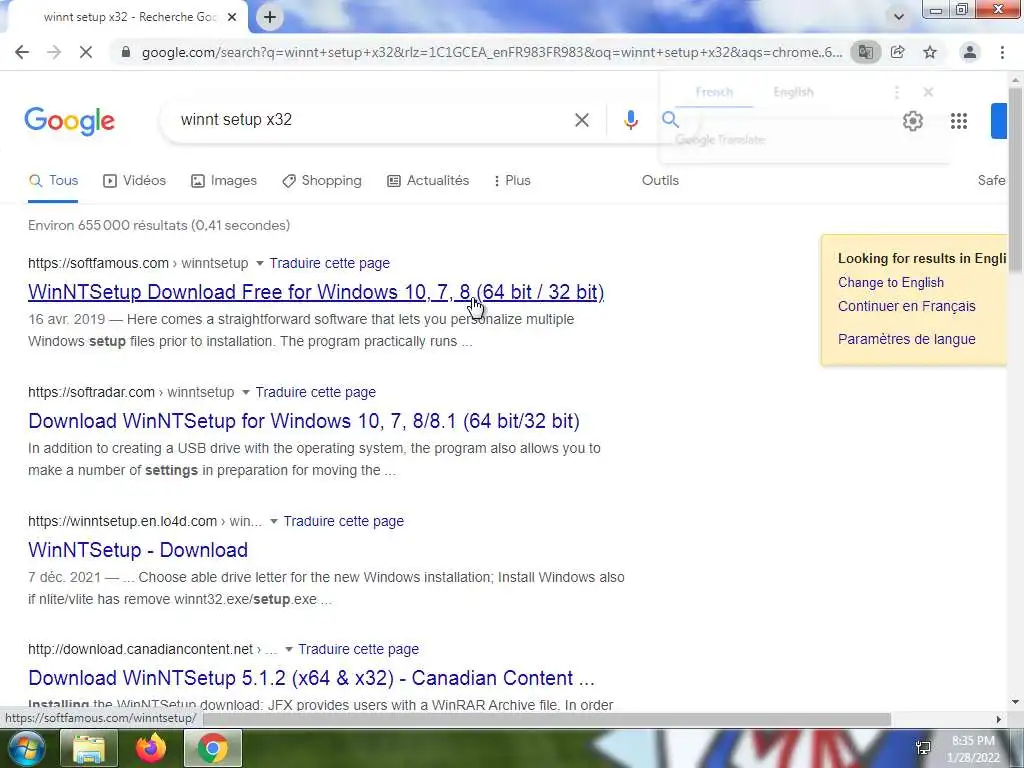Translate the softradar result page
Image resolution: width=1024 pixels, height=768 pixels.
coord(315,392)
